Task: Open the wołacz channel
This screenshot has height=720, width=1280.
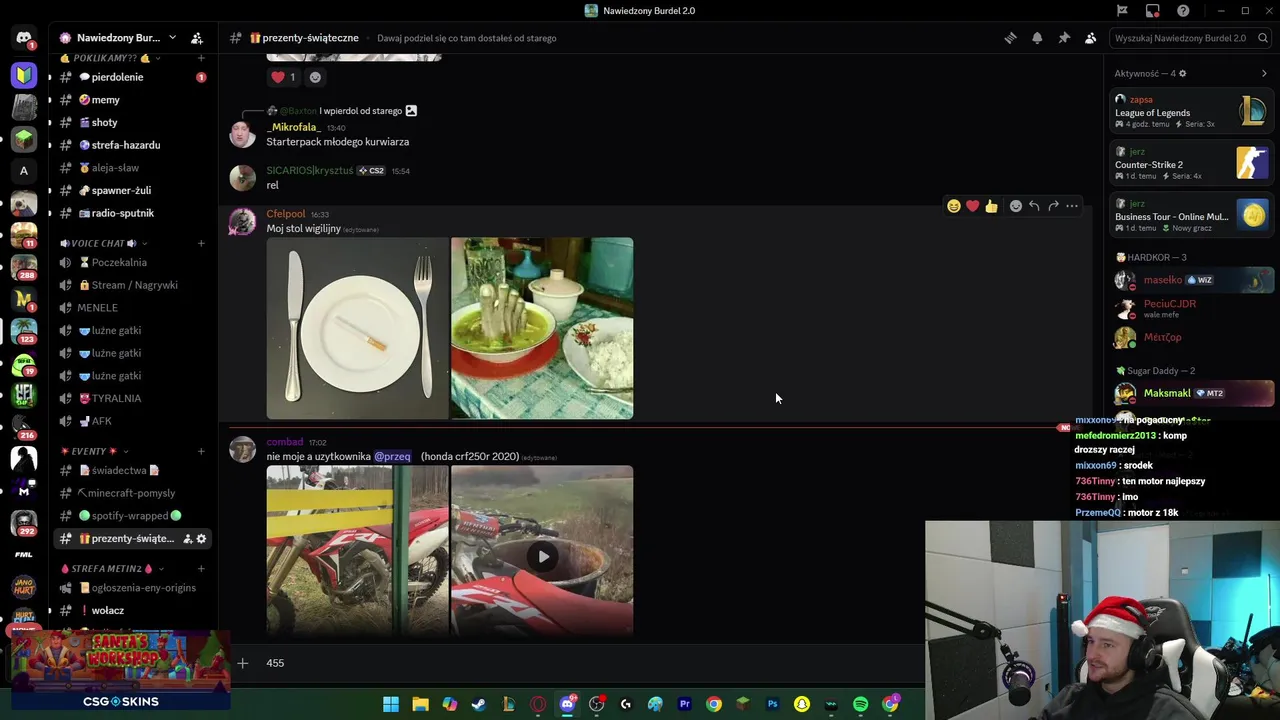Action: [x=132, y=610]
